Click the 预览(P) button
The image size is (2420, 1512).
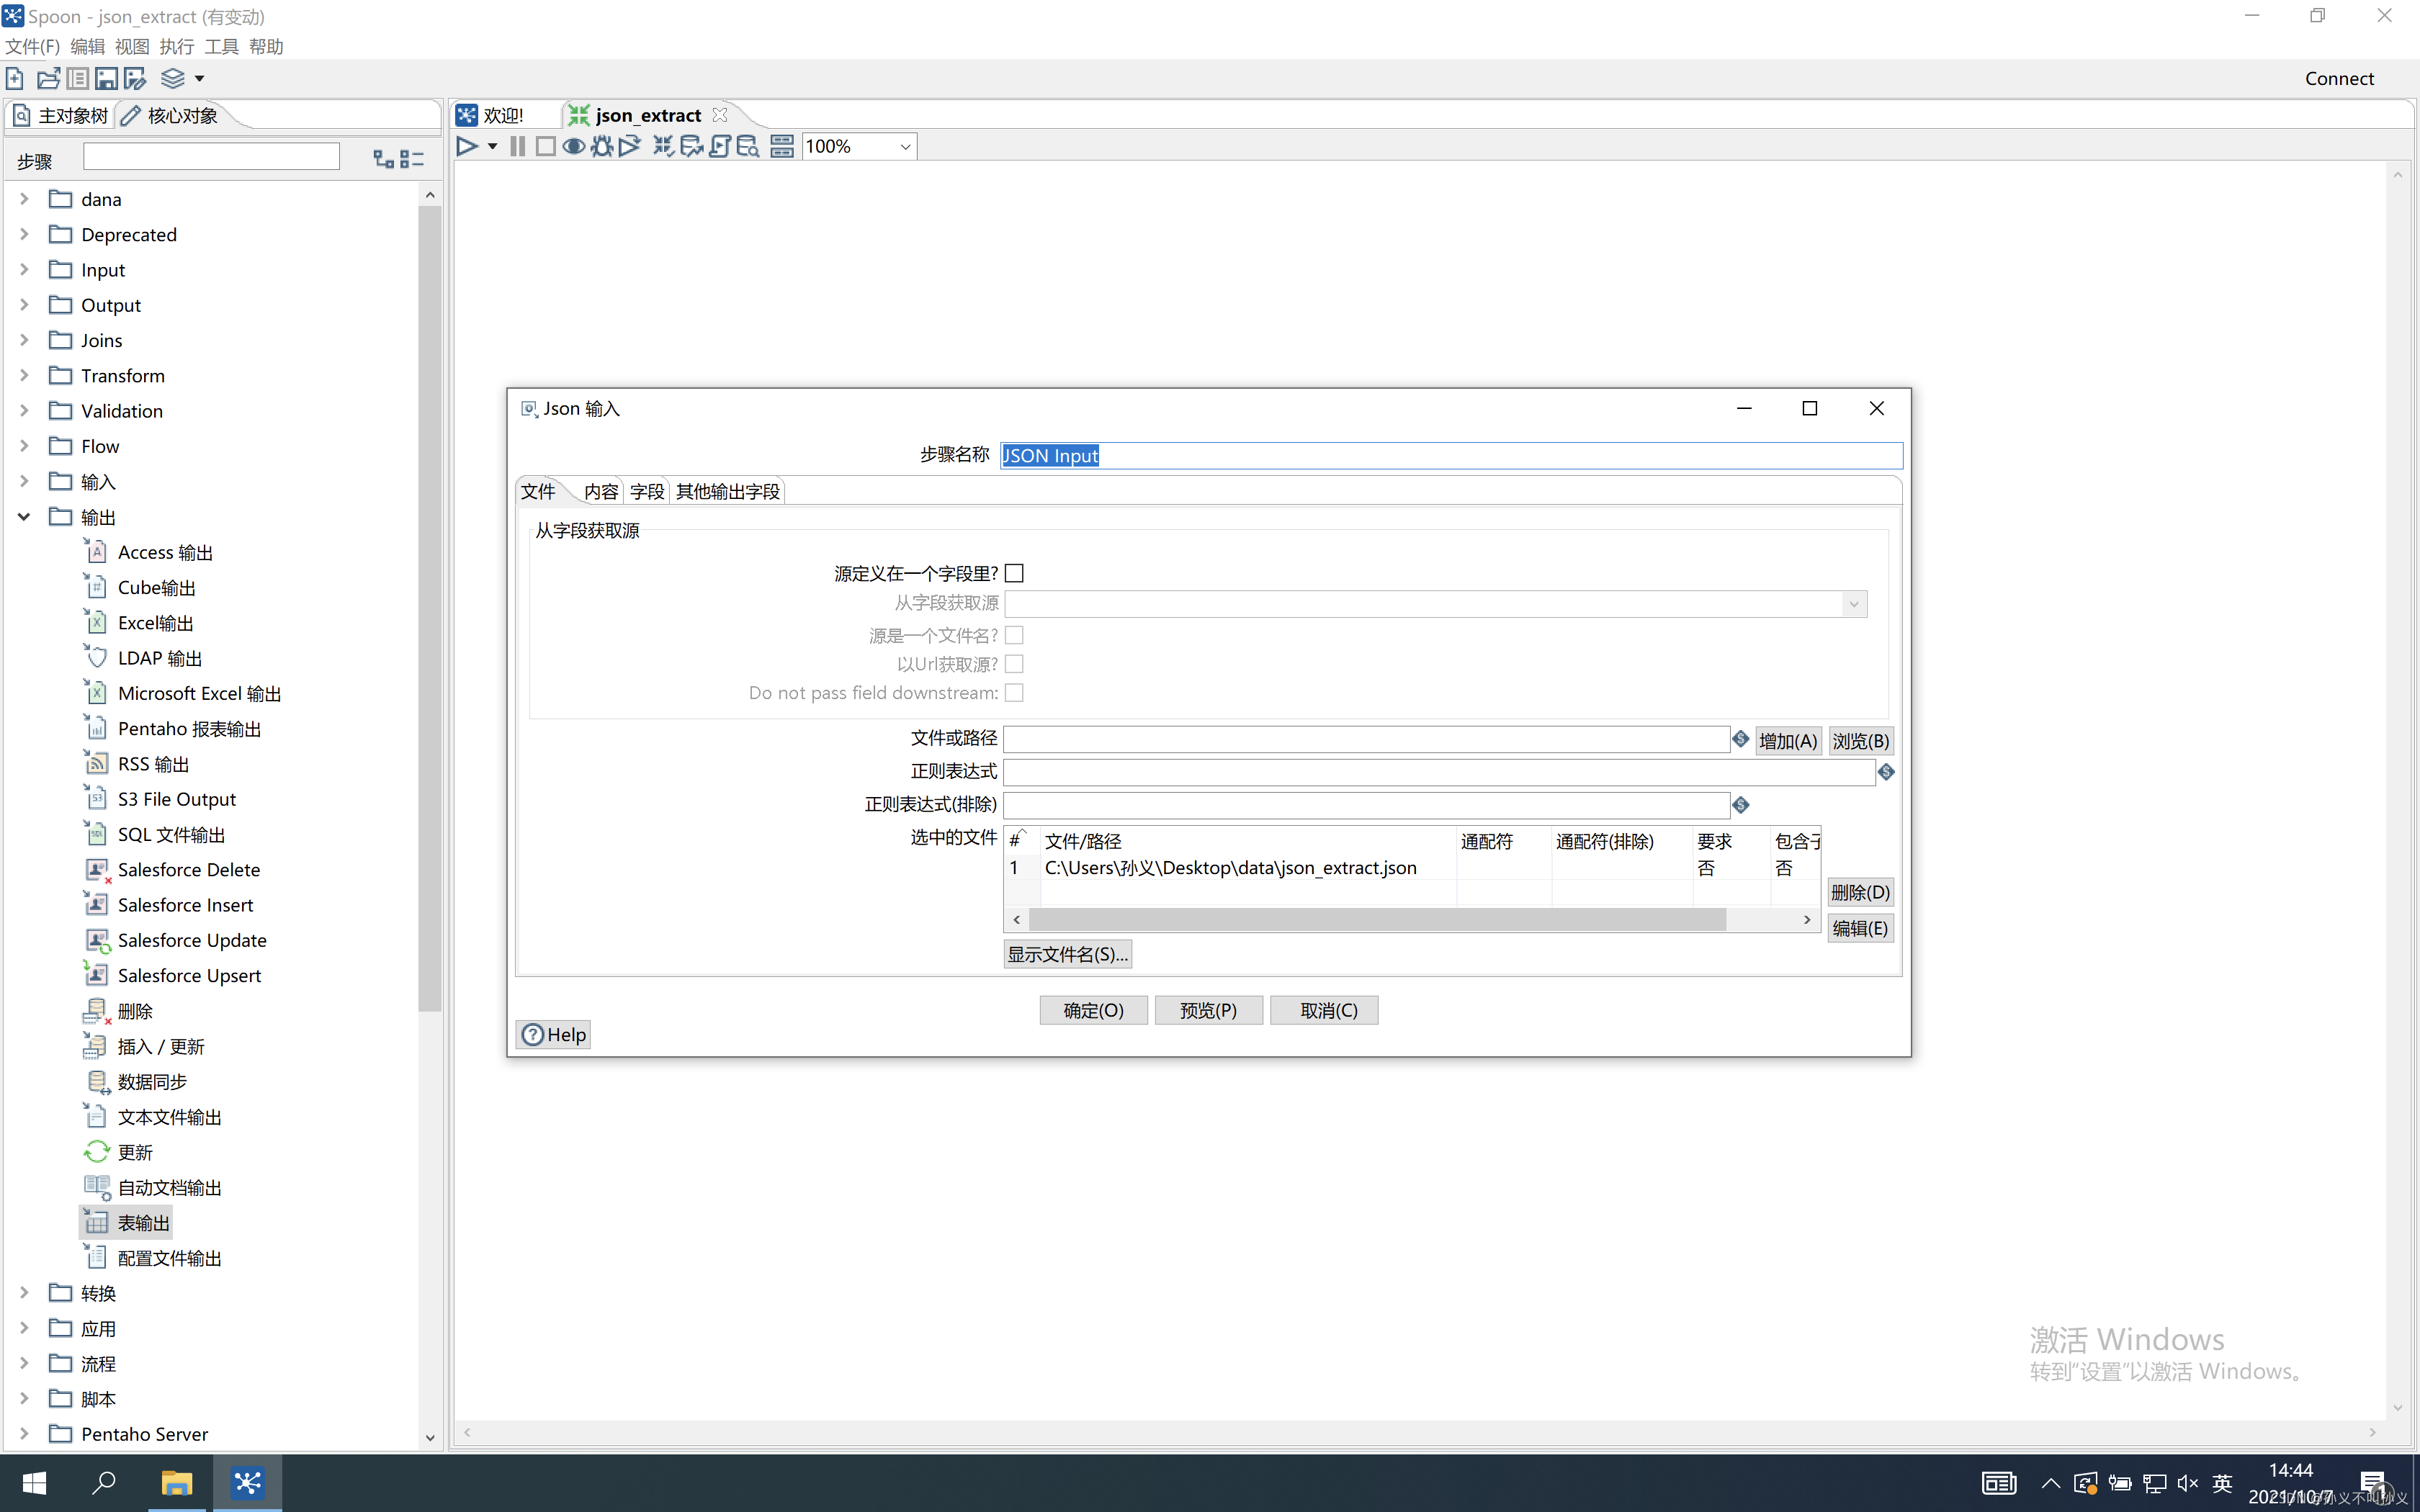click(x=1208, y=1010)
